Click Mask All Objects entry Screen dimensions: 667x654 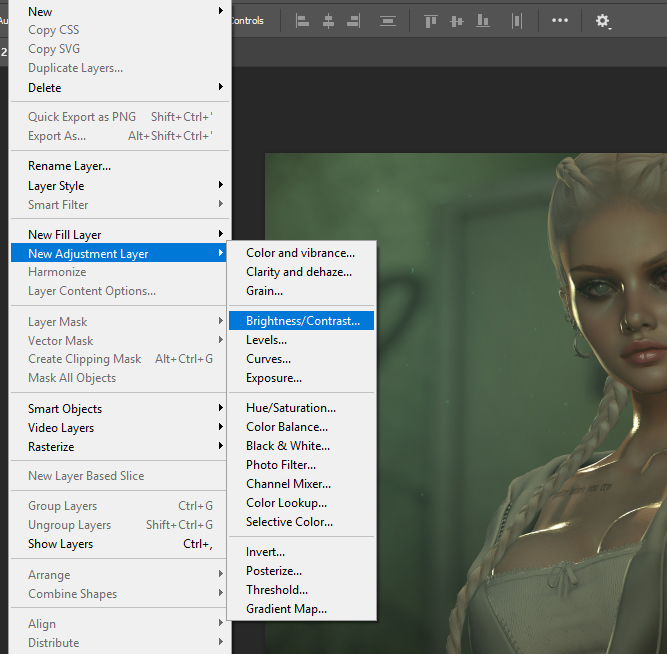[120, 378]
